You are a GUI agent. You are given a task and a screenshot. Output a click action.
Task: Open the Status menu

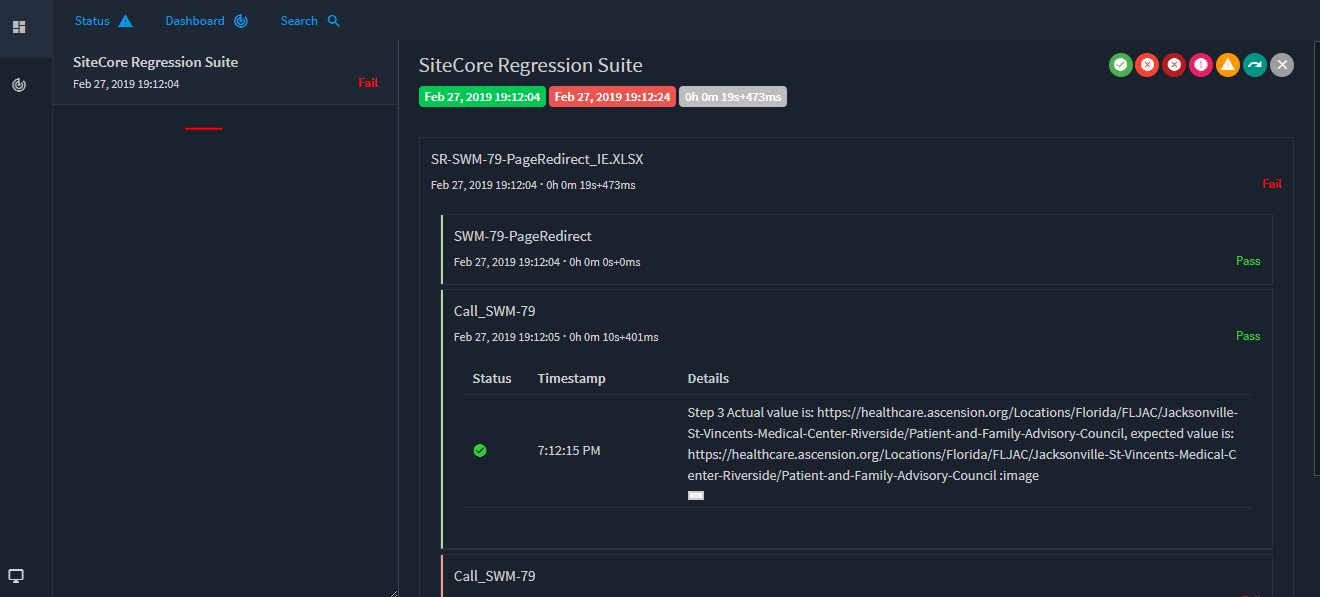click(x=104, y=21)
